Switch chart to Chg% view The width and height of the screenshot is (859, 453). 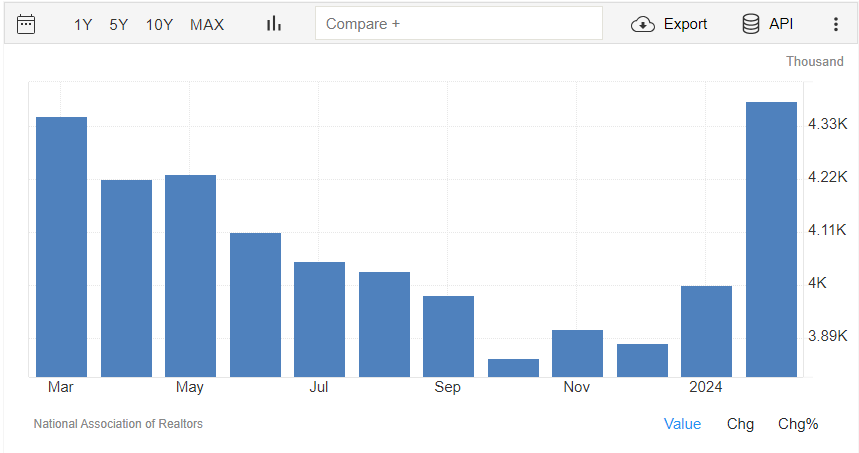point(798,424)
